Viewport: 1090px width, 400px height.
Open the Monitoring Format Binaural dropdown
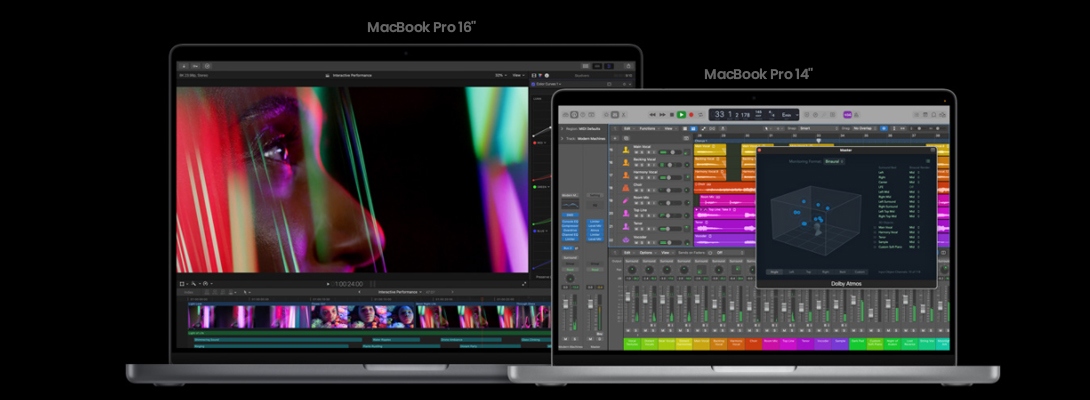click(x=834, y=161)
